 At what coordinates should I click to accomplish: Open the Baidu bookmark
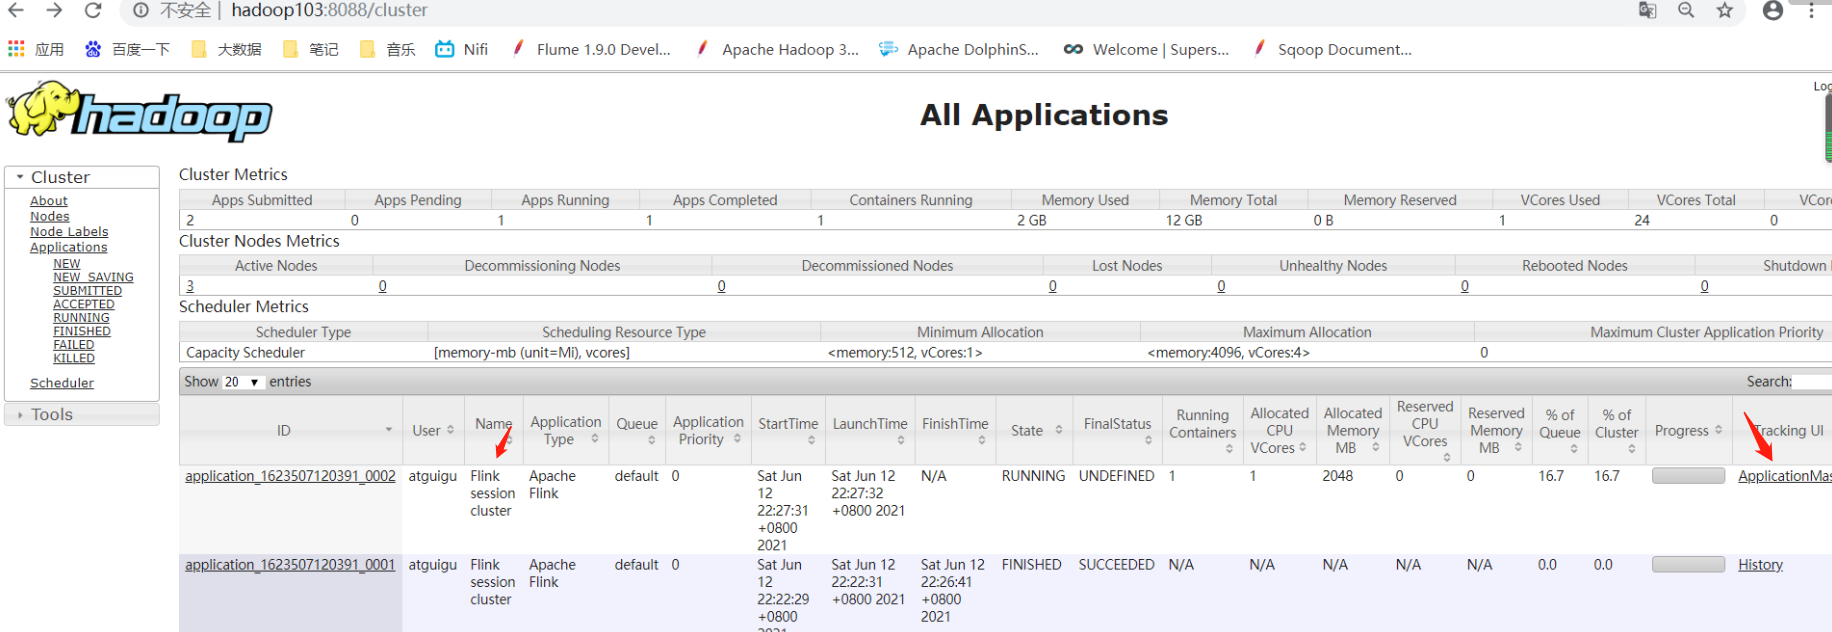[x=127, y=49]
